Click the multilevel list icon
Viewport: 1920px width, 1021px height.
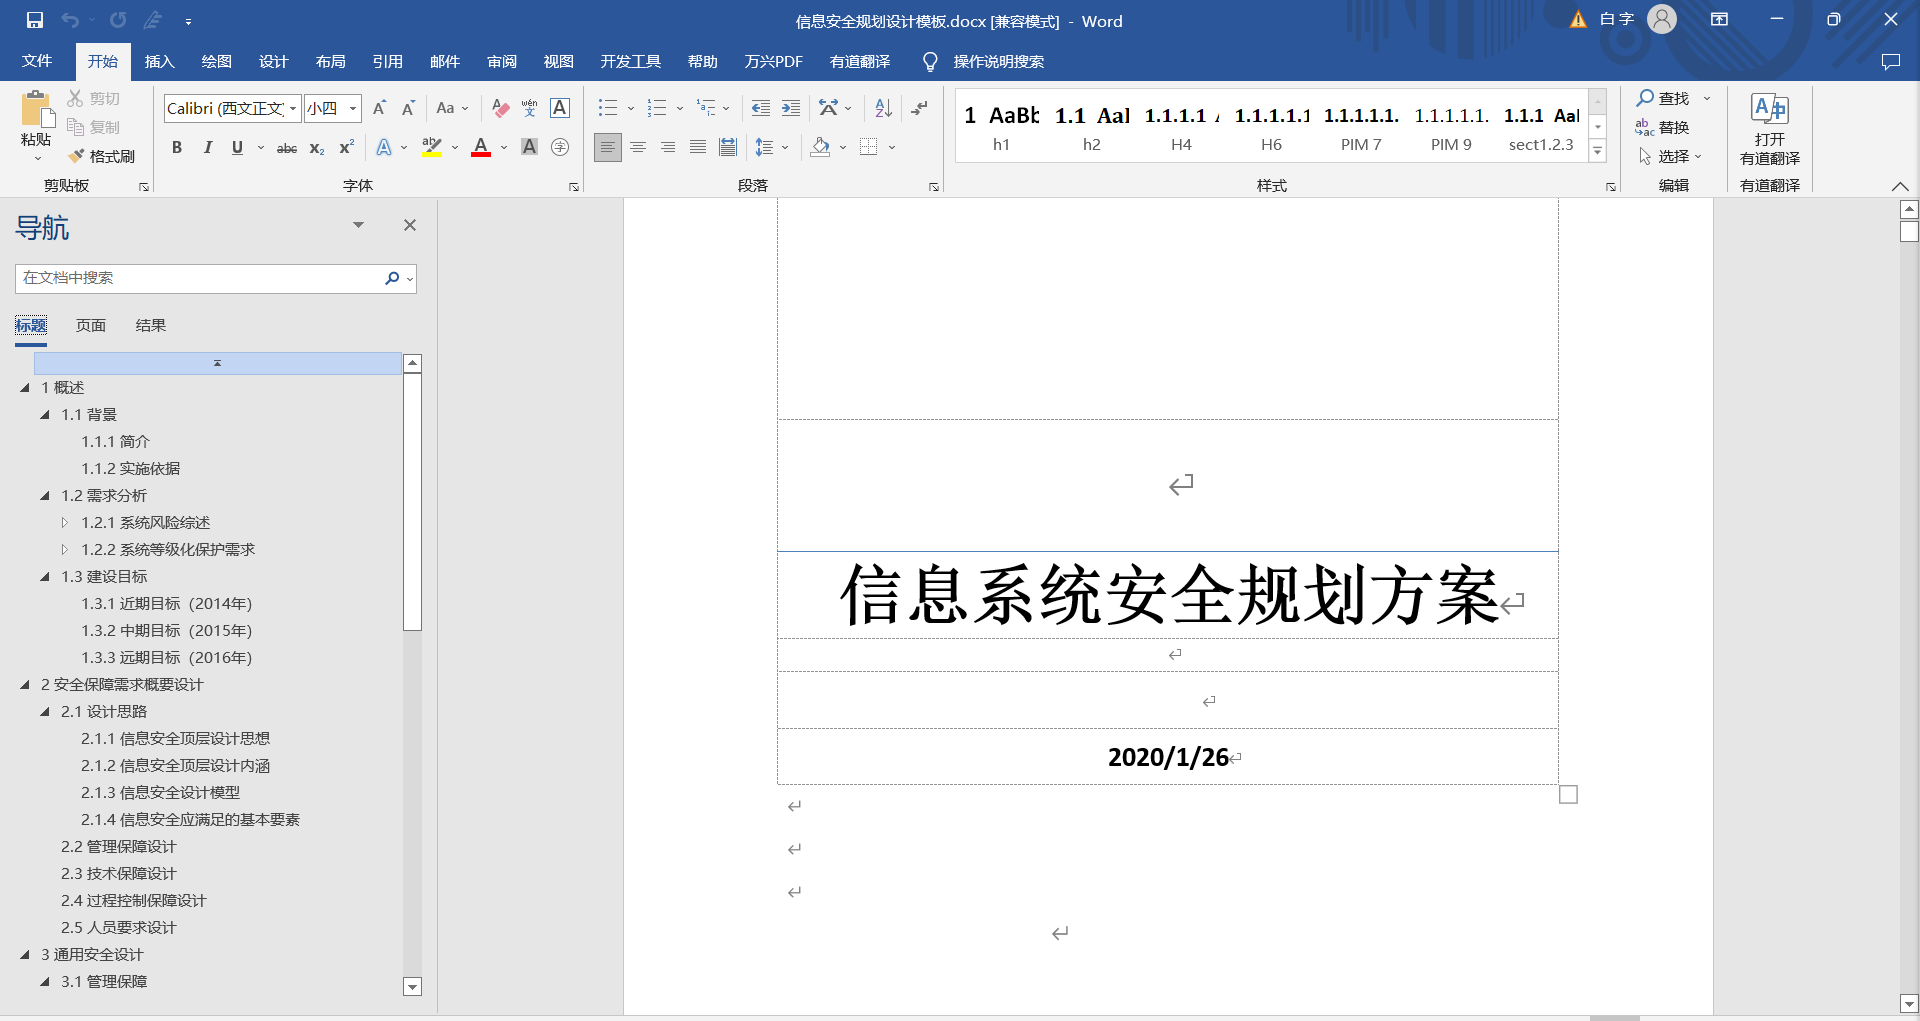pyautogui.click(x=707, y=108)
